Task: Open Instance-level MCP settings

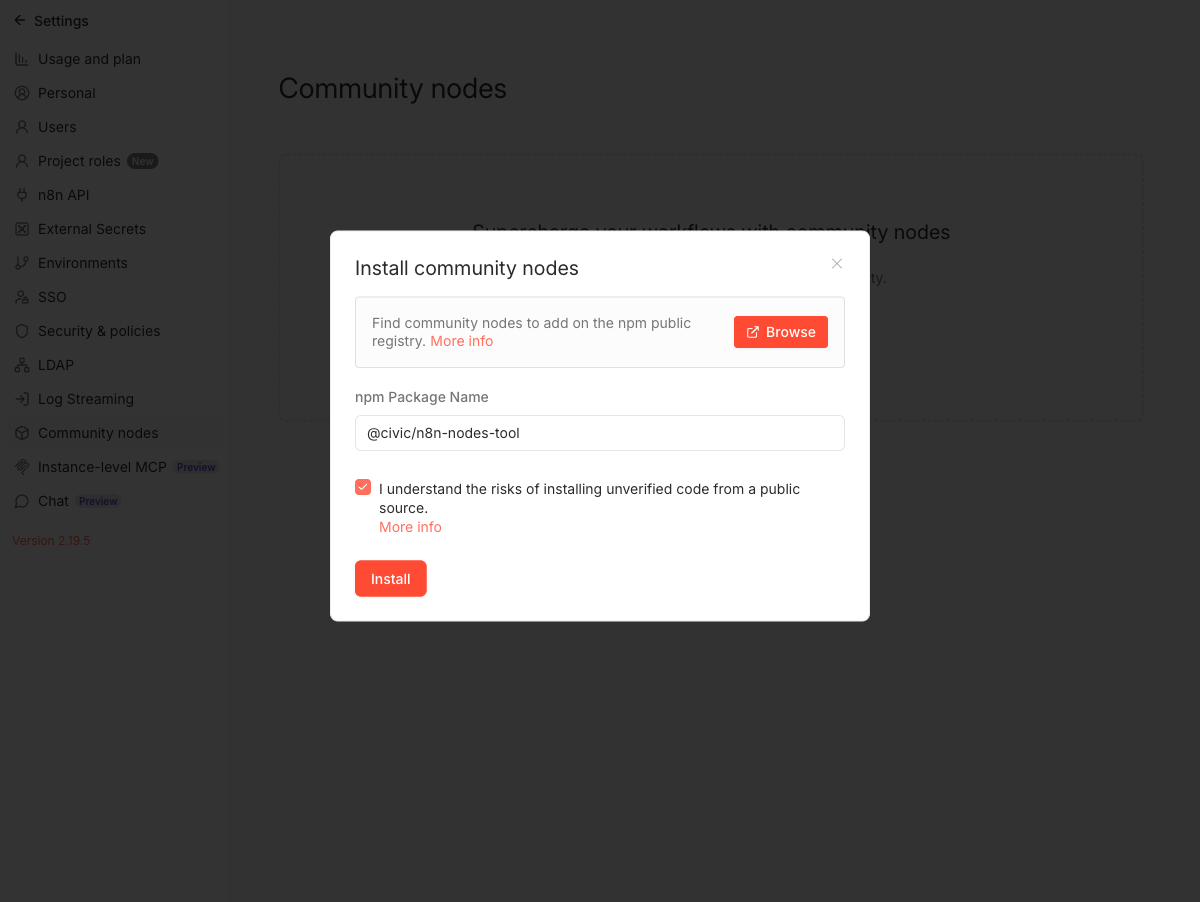Action: [102, 467]
